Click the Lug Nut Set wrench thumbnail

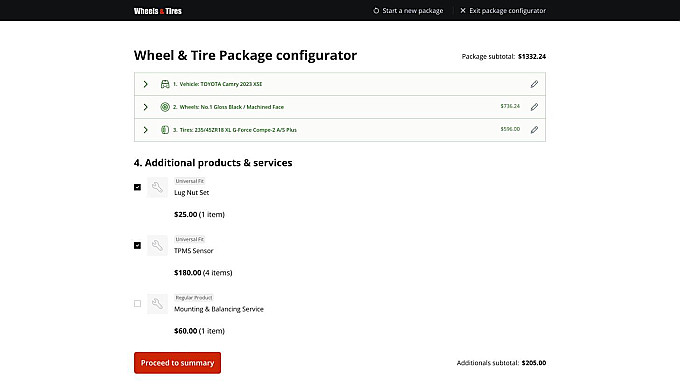(157, 187)
